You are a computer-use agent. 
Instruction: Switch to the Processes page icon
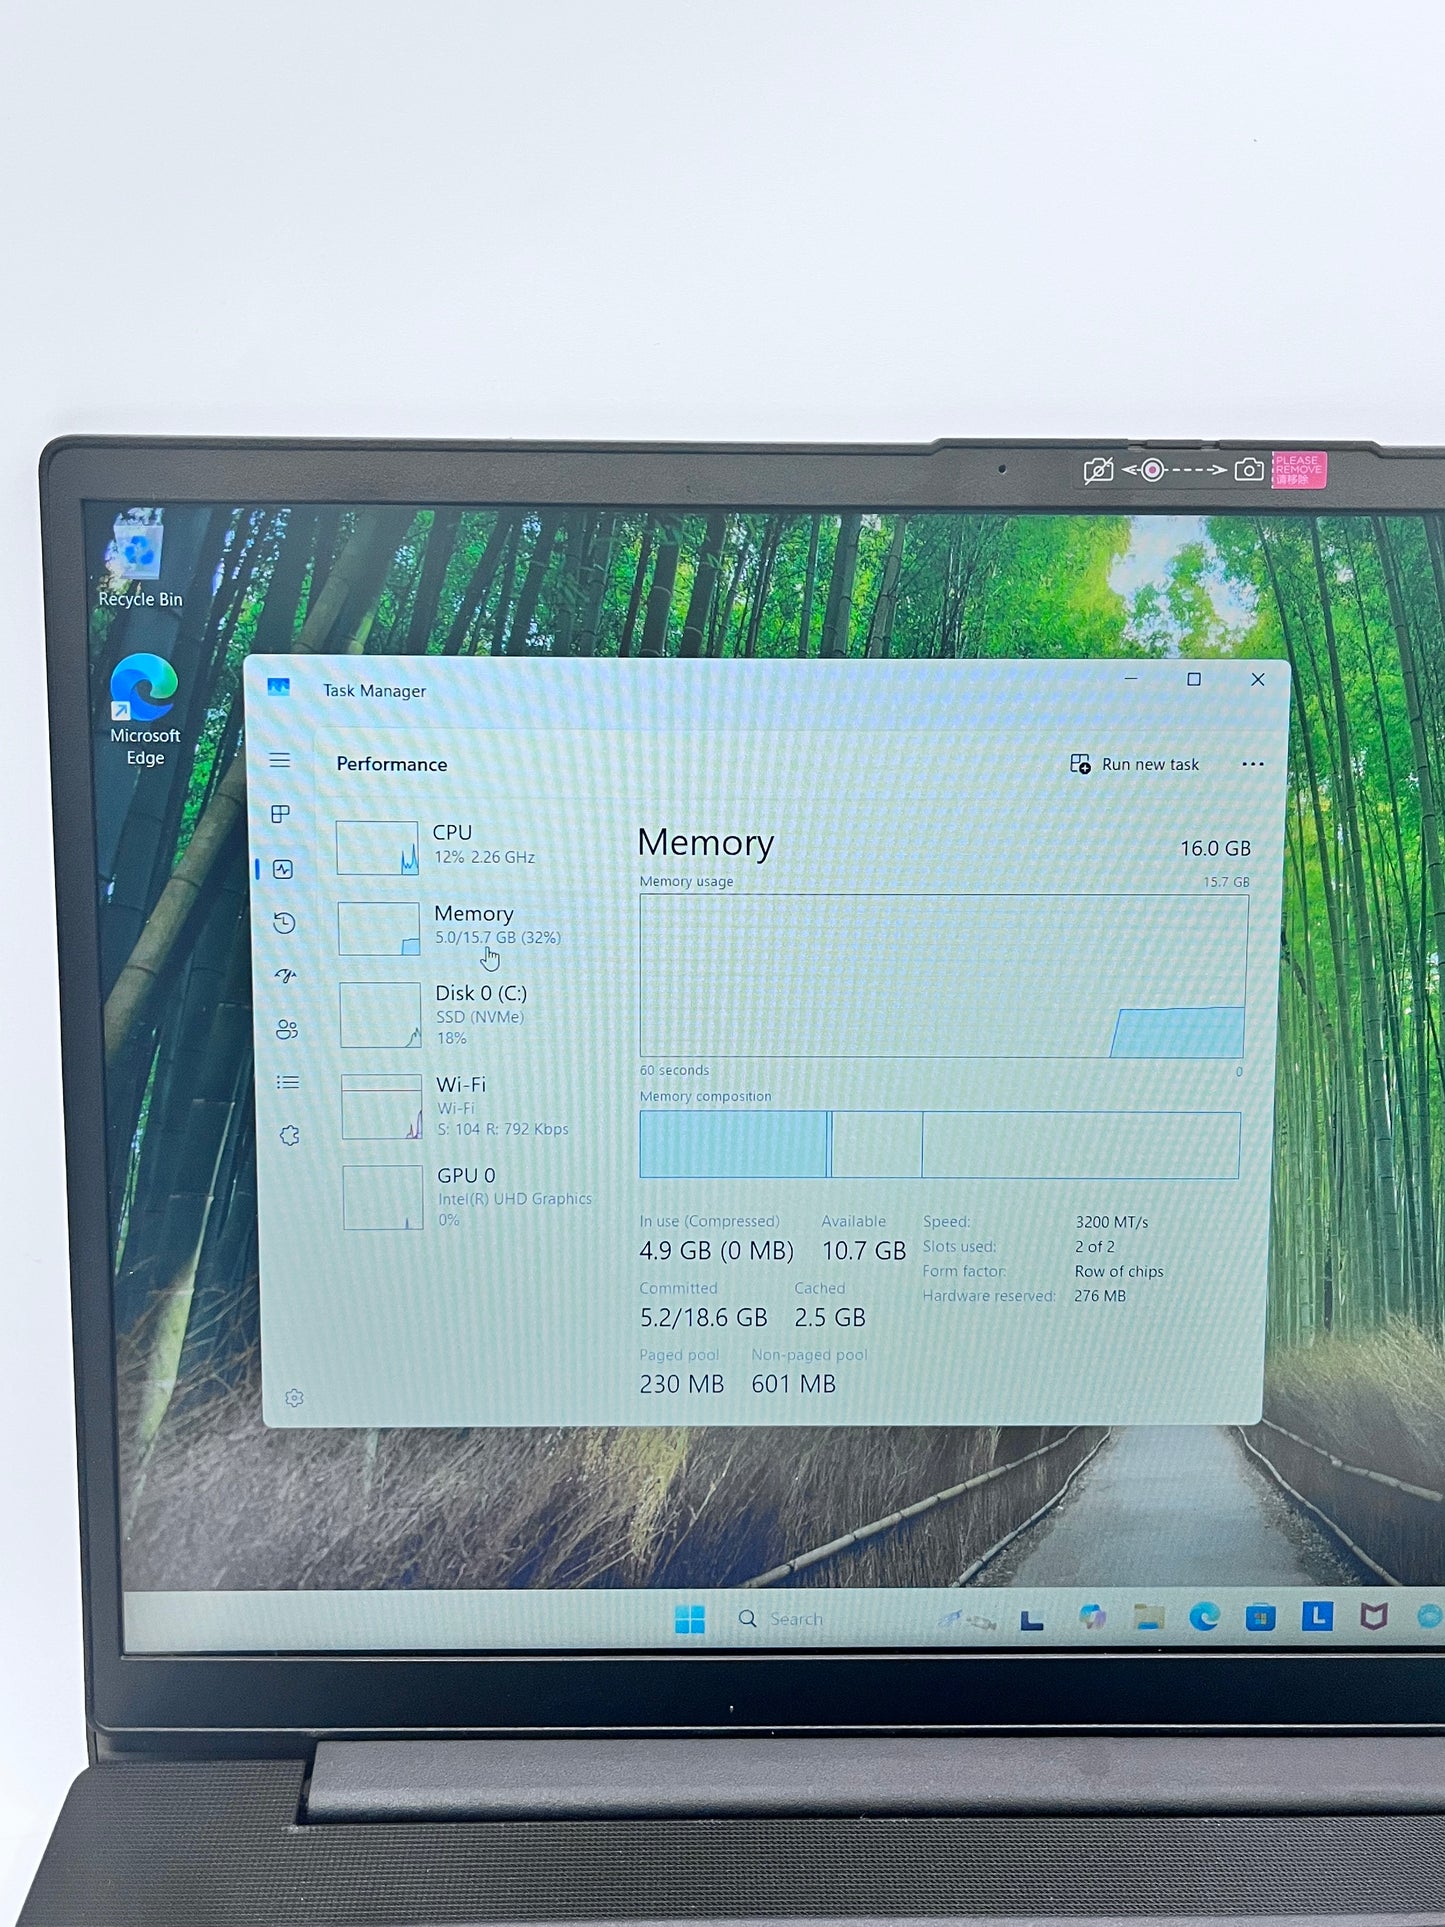click(x=281, y=814)
